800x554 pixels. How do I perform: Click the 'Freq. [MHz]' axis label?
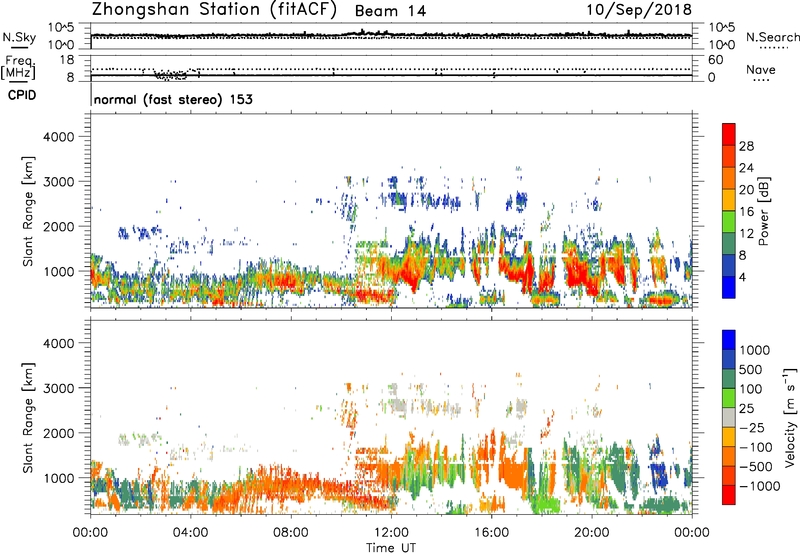(19, 68)
